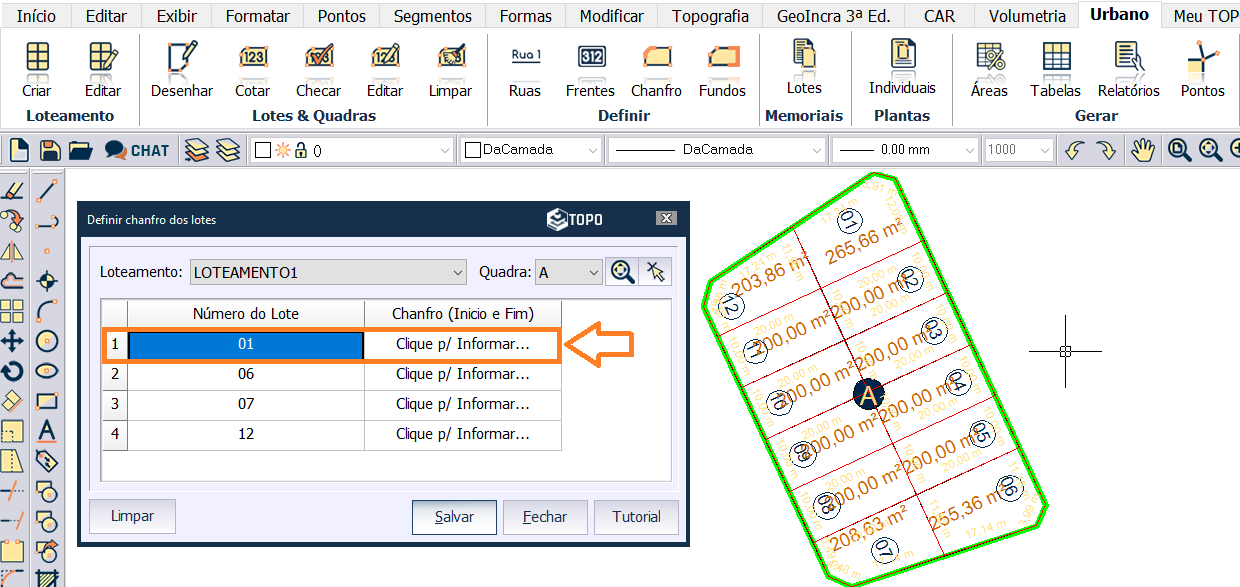Generate lot Áreas with the Áreas icon
Screen dimensions: 1240x587
click(x=989, y=70)
